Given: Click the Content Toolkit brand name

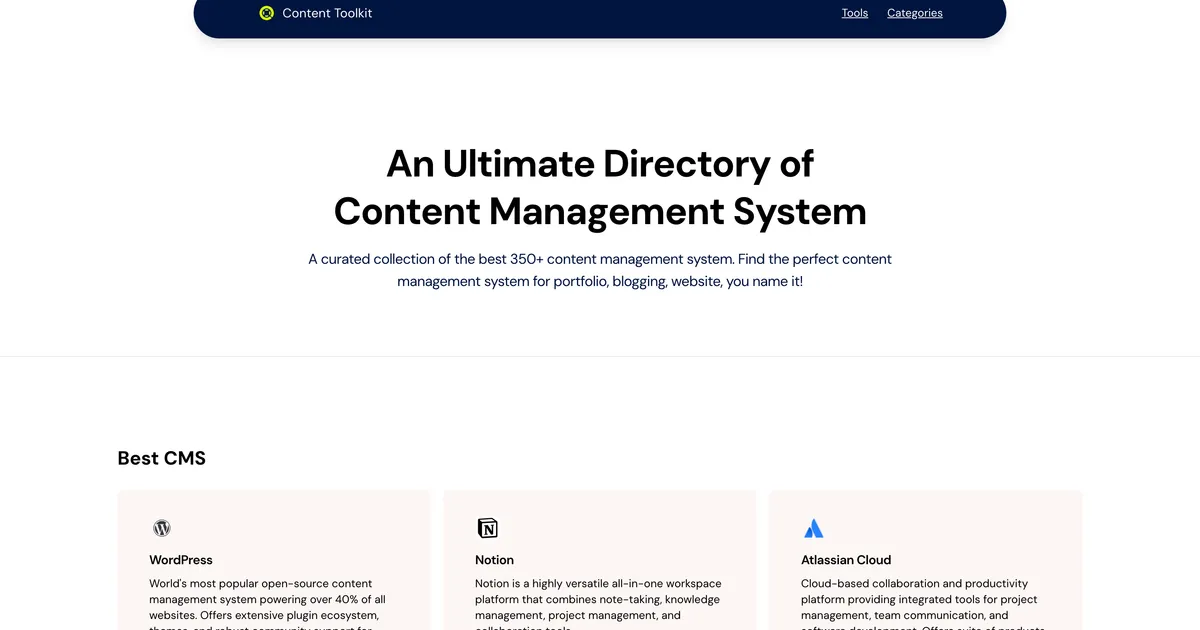Looking at the screenshot, I should [x=327, y=13].
